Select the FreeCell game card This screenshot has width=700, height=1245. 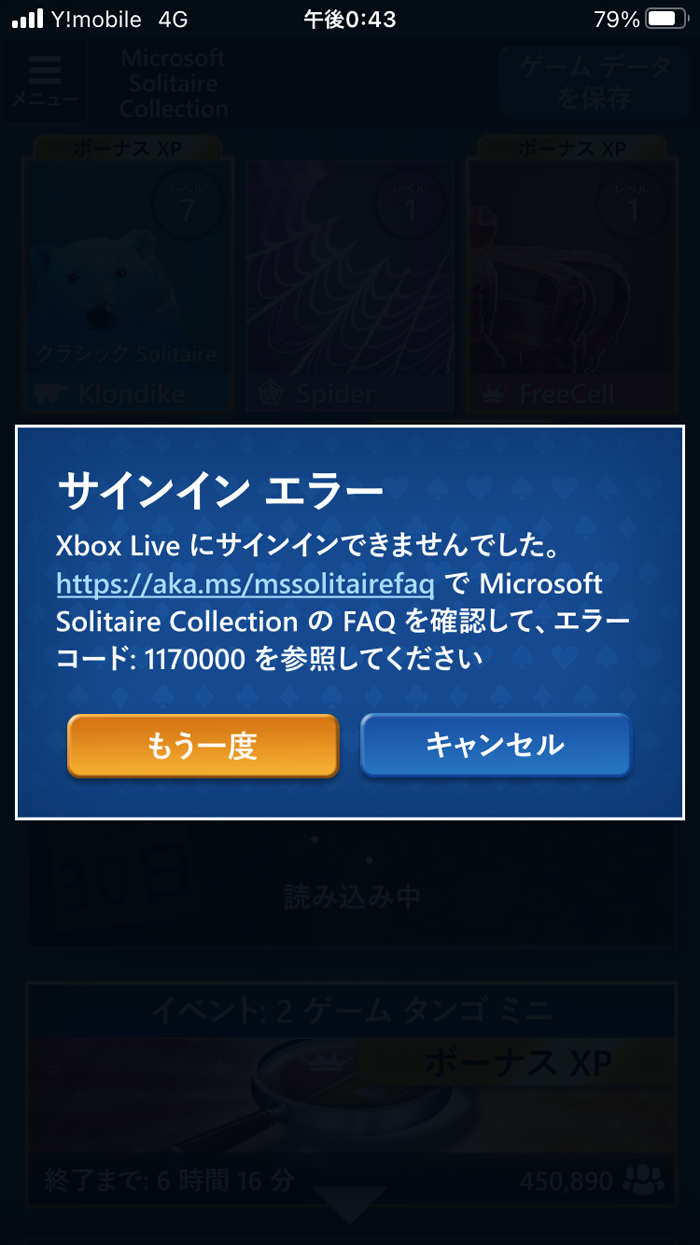tap(573, 285)
